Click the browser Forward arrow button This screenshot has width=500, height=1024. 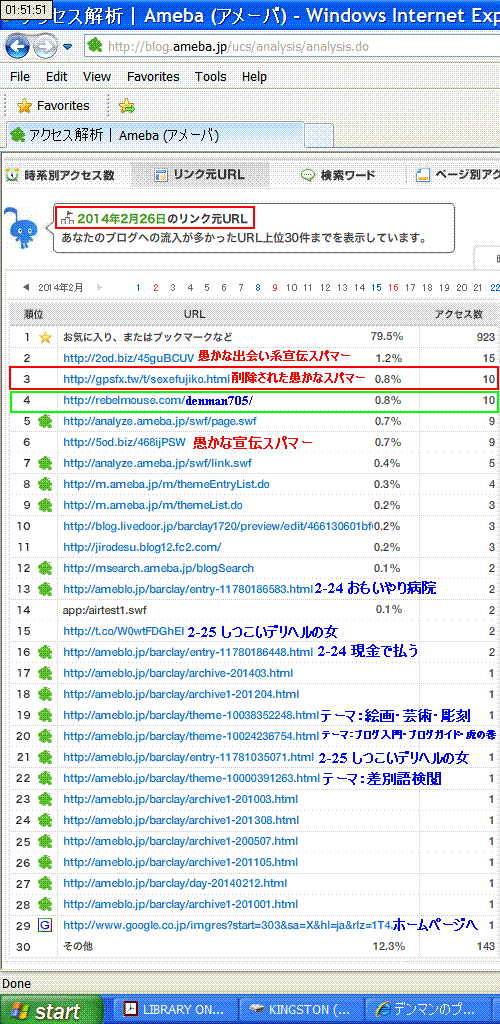(44, 46)
